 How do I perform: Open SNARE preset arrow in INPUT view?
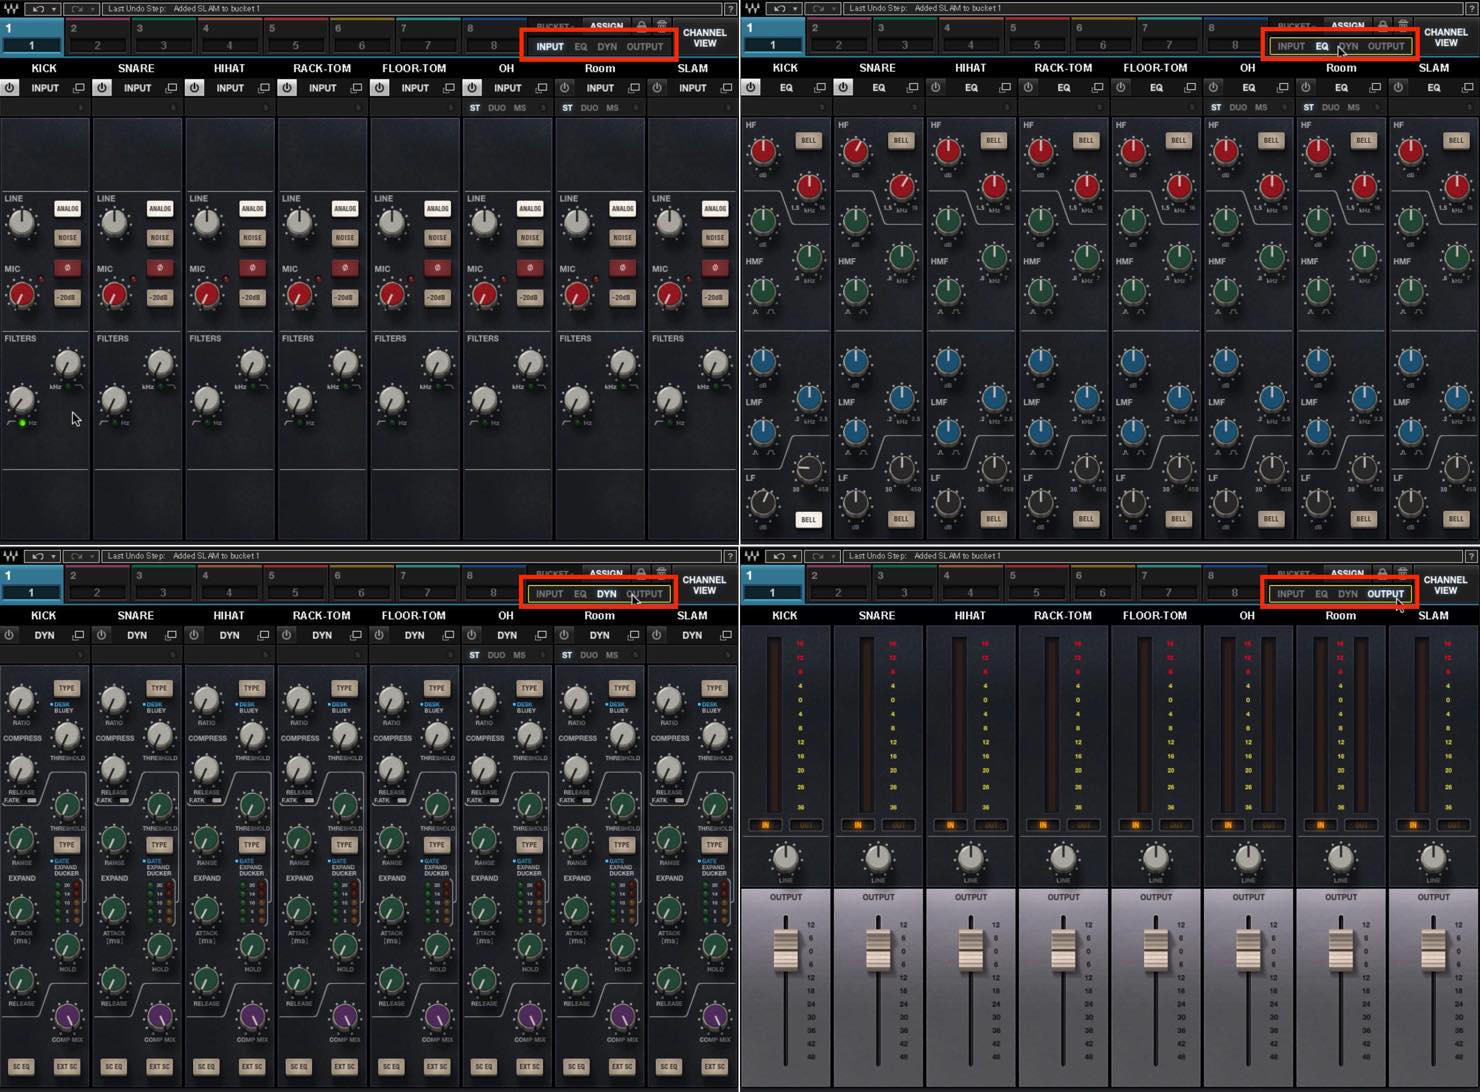[x=172, y=107]
